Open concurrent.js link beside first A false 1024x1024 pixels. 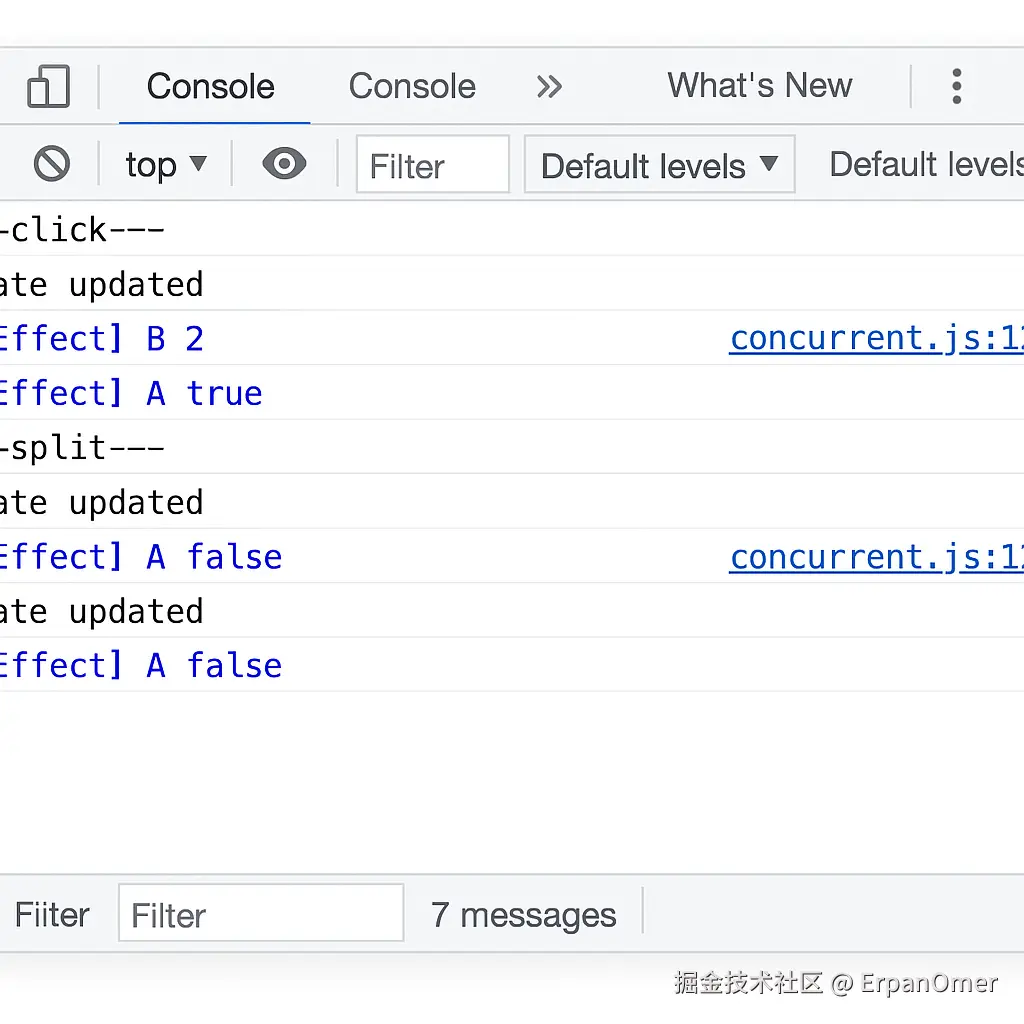coord(876,557)
